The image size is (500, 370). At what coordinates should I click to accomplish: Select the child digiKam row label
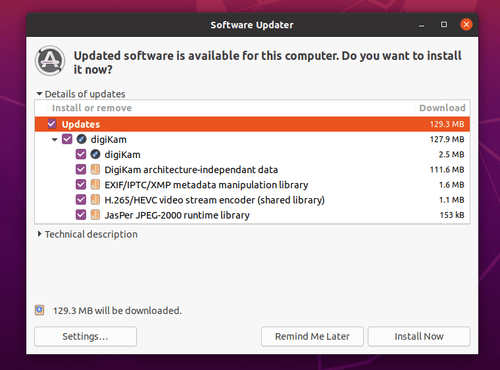pos(123,155)
